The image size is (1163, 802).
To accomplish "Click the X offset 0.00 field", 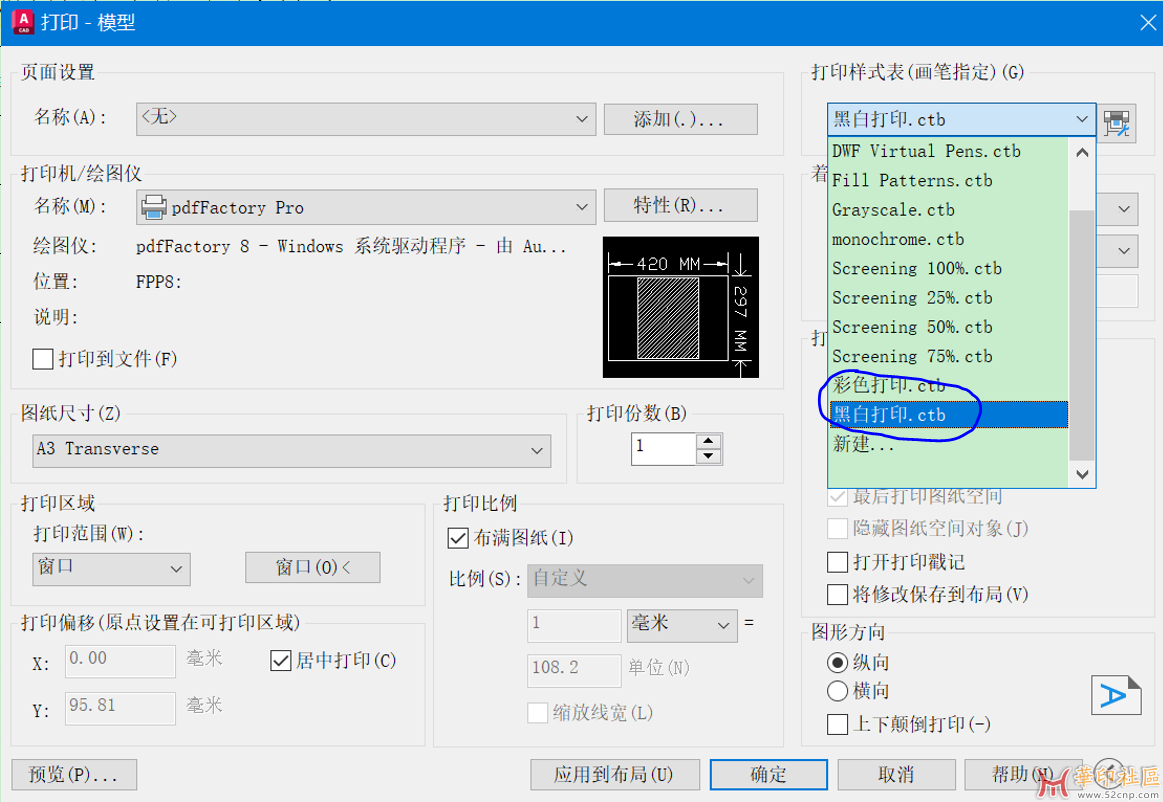I will pyautogui.click(x=120, y=660).
